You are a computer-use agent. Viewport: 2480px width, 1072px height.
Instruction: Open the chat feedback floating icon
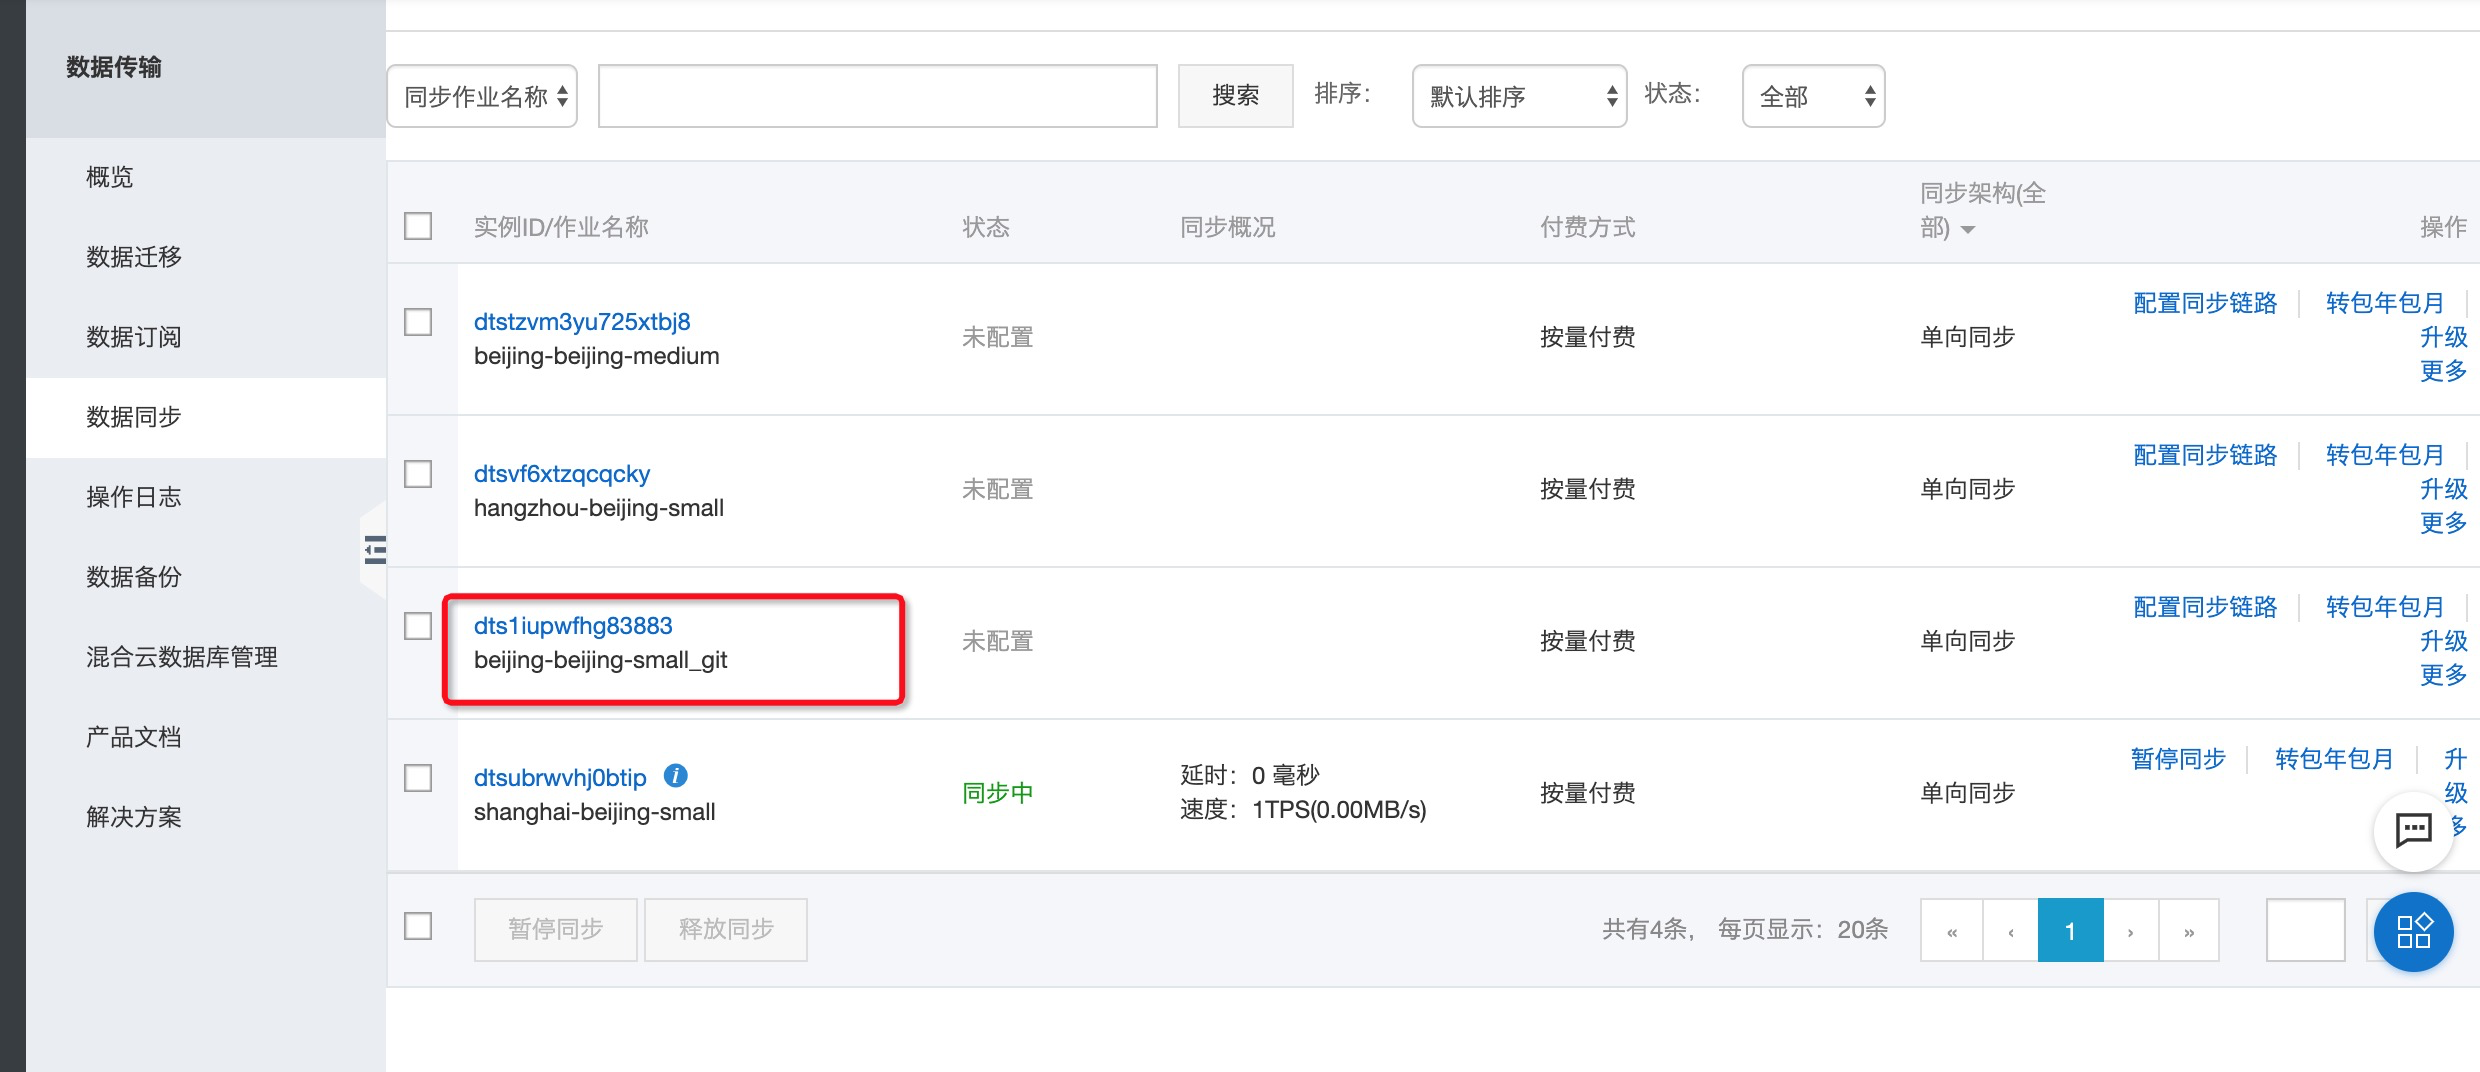tap(2413, 829)
